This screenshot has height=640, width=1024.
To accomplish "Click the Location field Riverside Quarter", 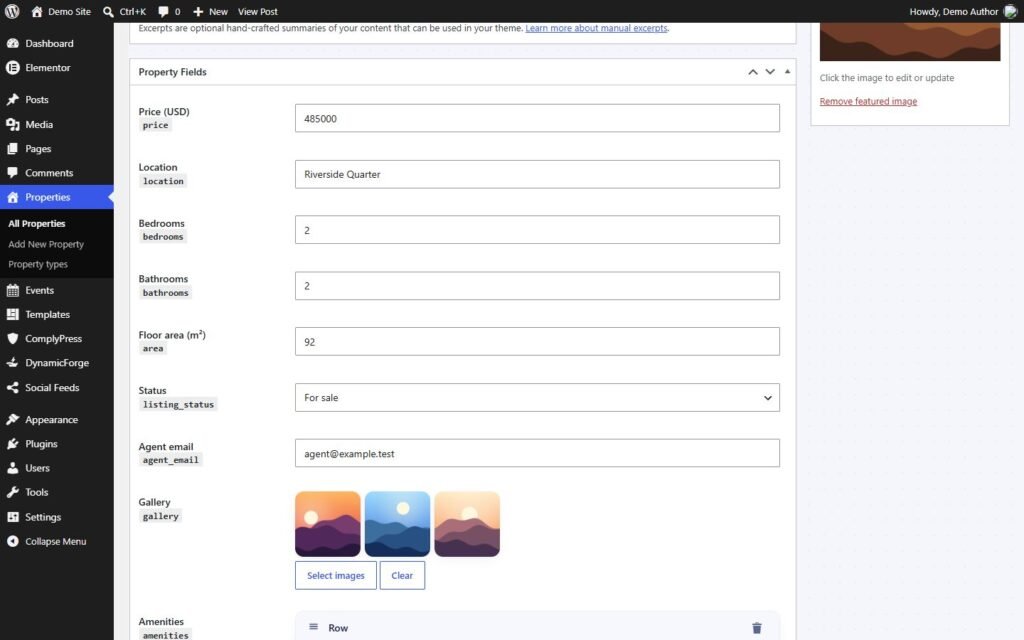I will 537,174.
